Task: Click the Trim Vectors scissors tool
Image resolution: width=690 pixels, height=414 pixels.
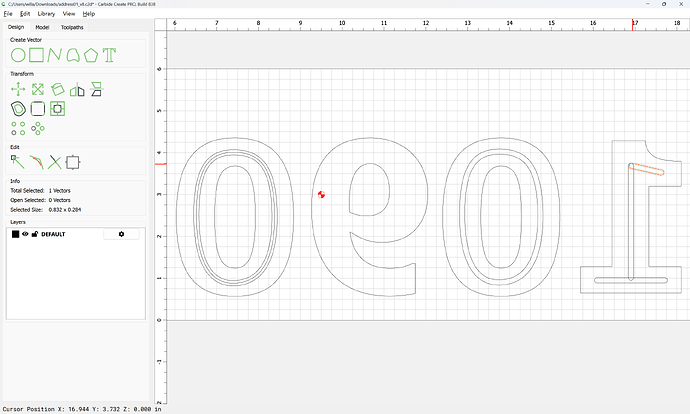Action: [x=55, y=161]
